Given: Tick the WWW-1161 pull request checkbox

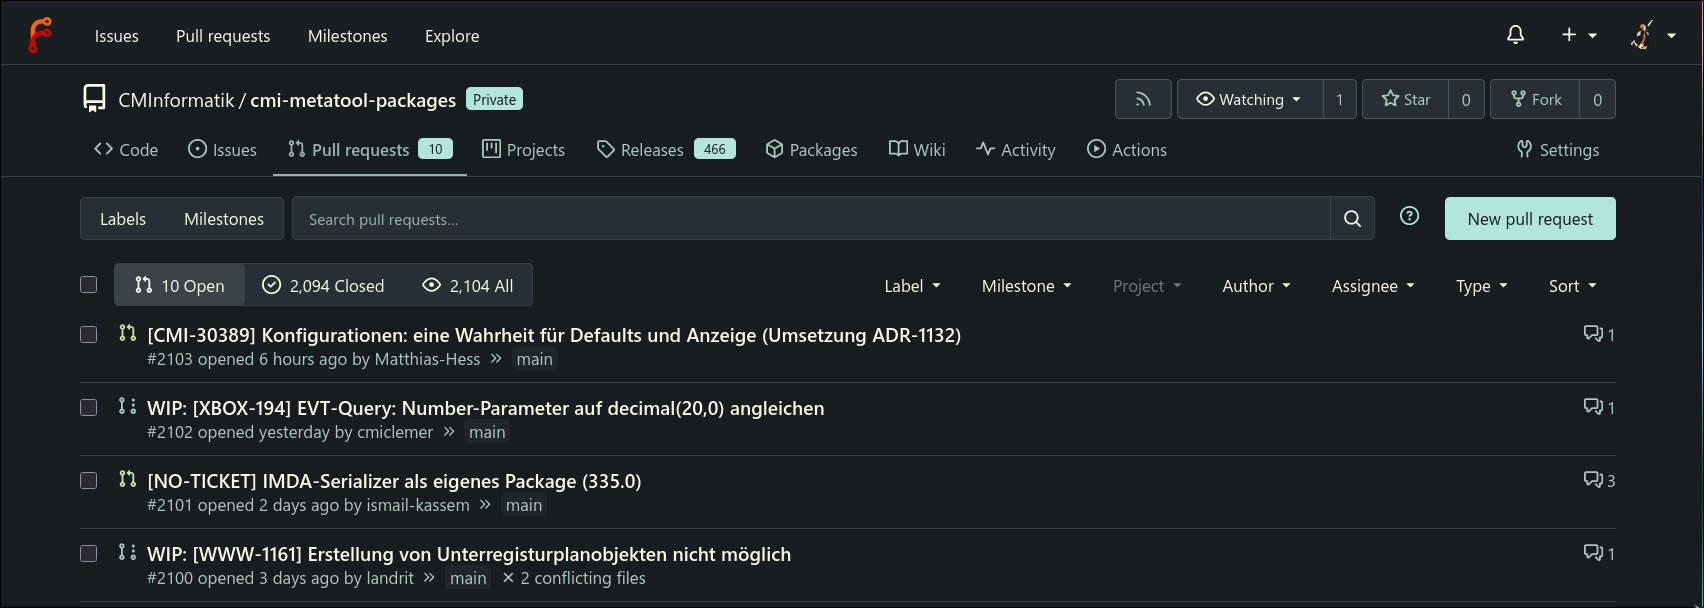Looking at the screenshot, I should click(x=89, y=553).
